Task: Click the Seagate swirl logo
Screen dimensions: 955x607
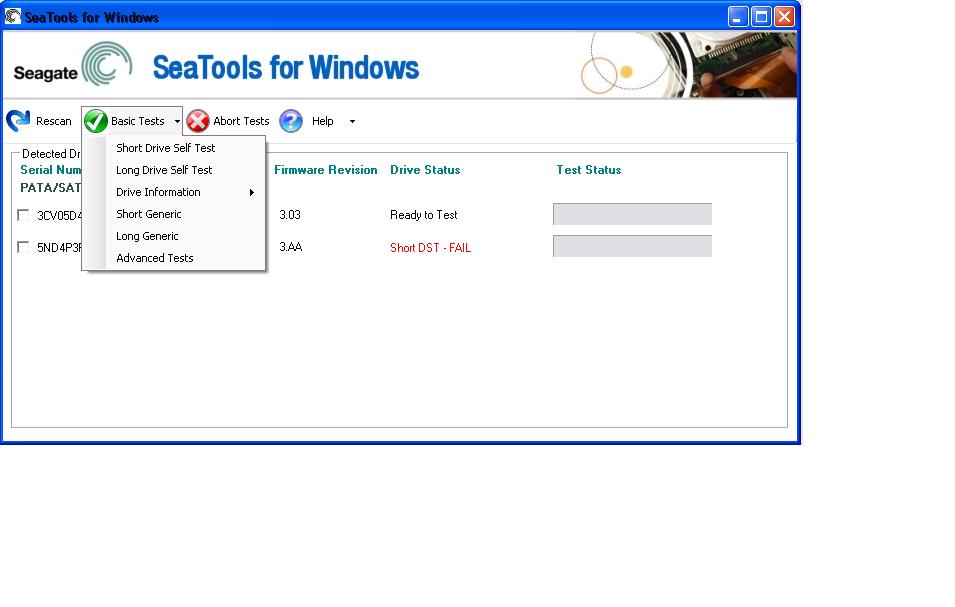Action: pyautogui.click(x=107, y=63)
